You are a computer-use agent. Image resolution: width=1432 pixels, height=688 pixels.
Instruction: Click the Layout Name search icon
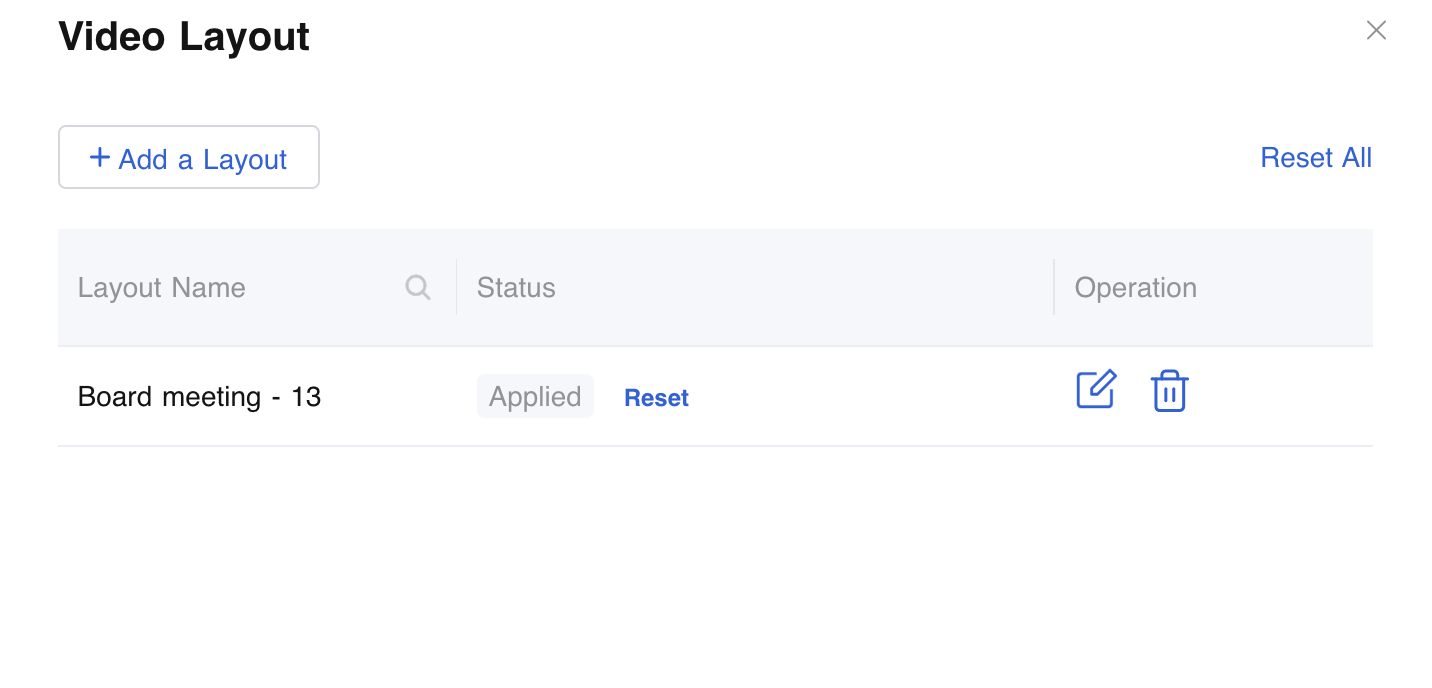(418, 288)
